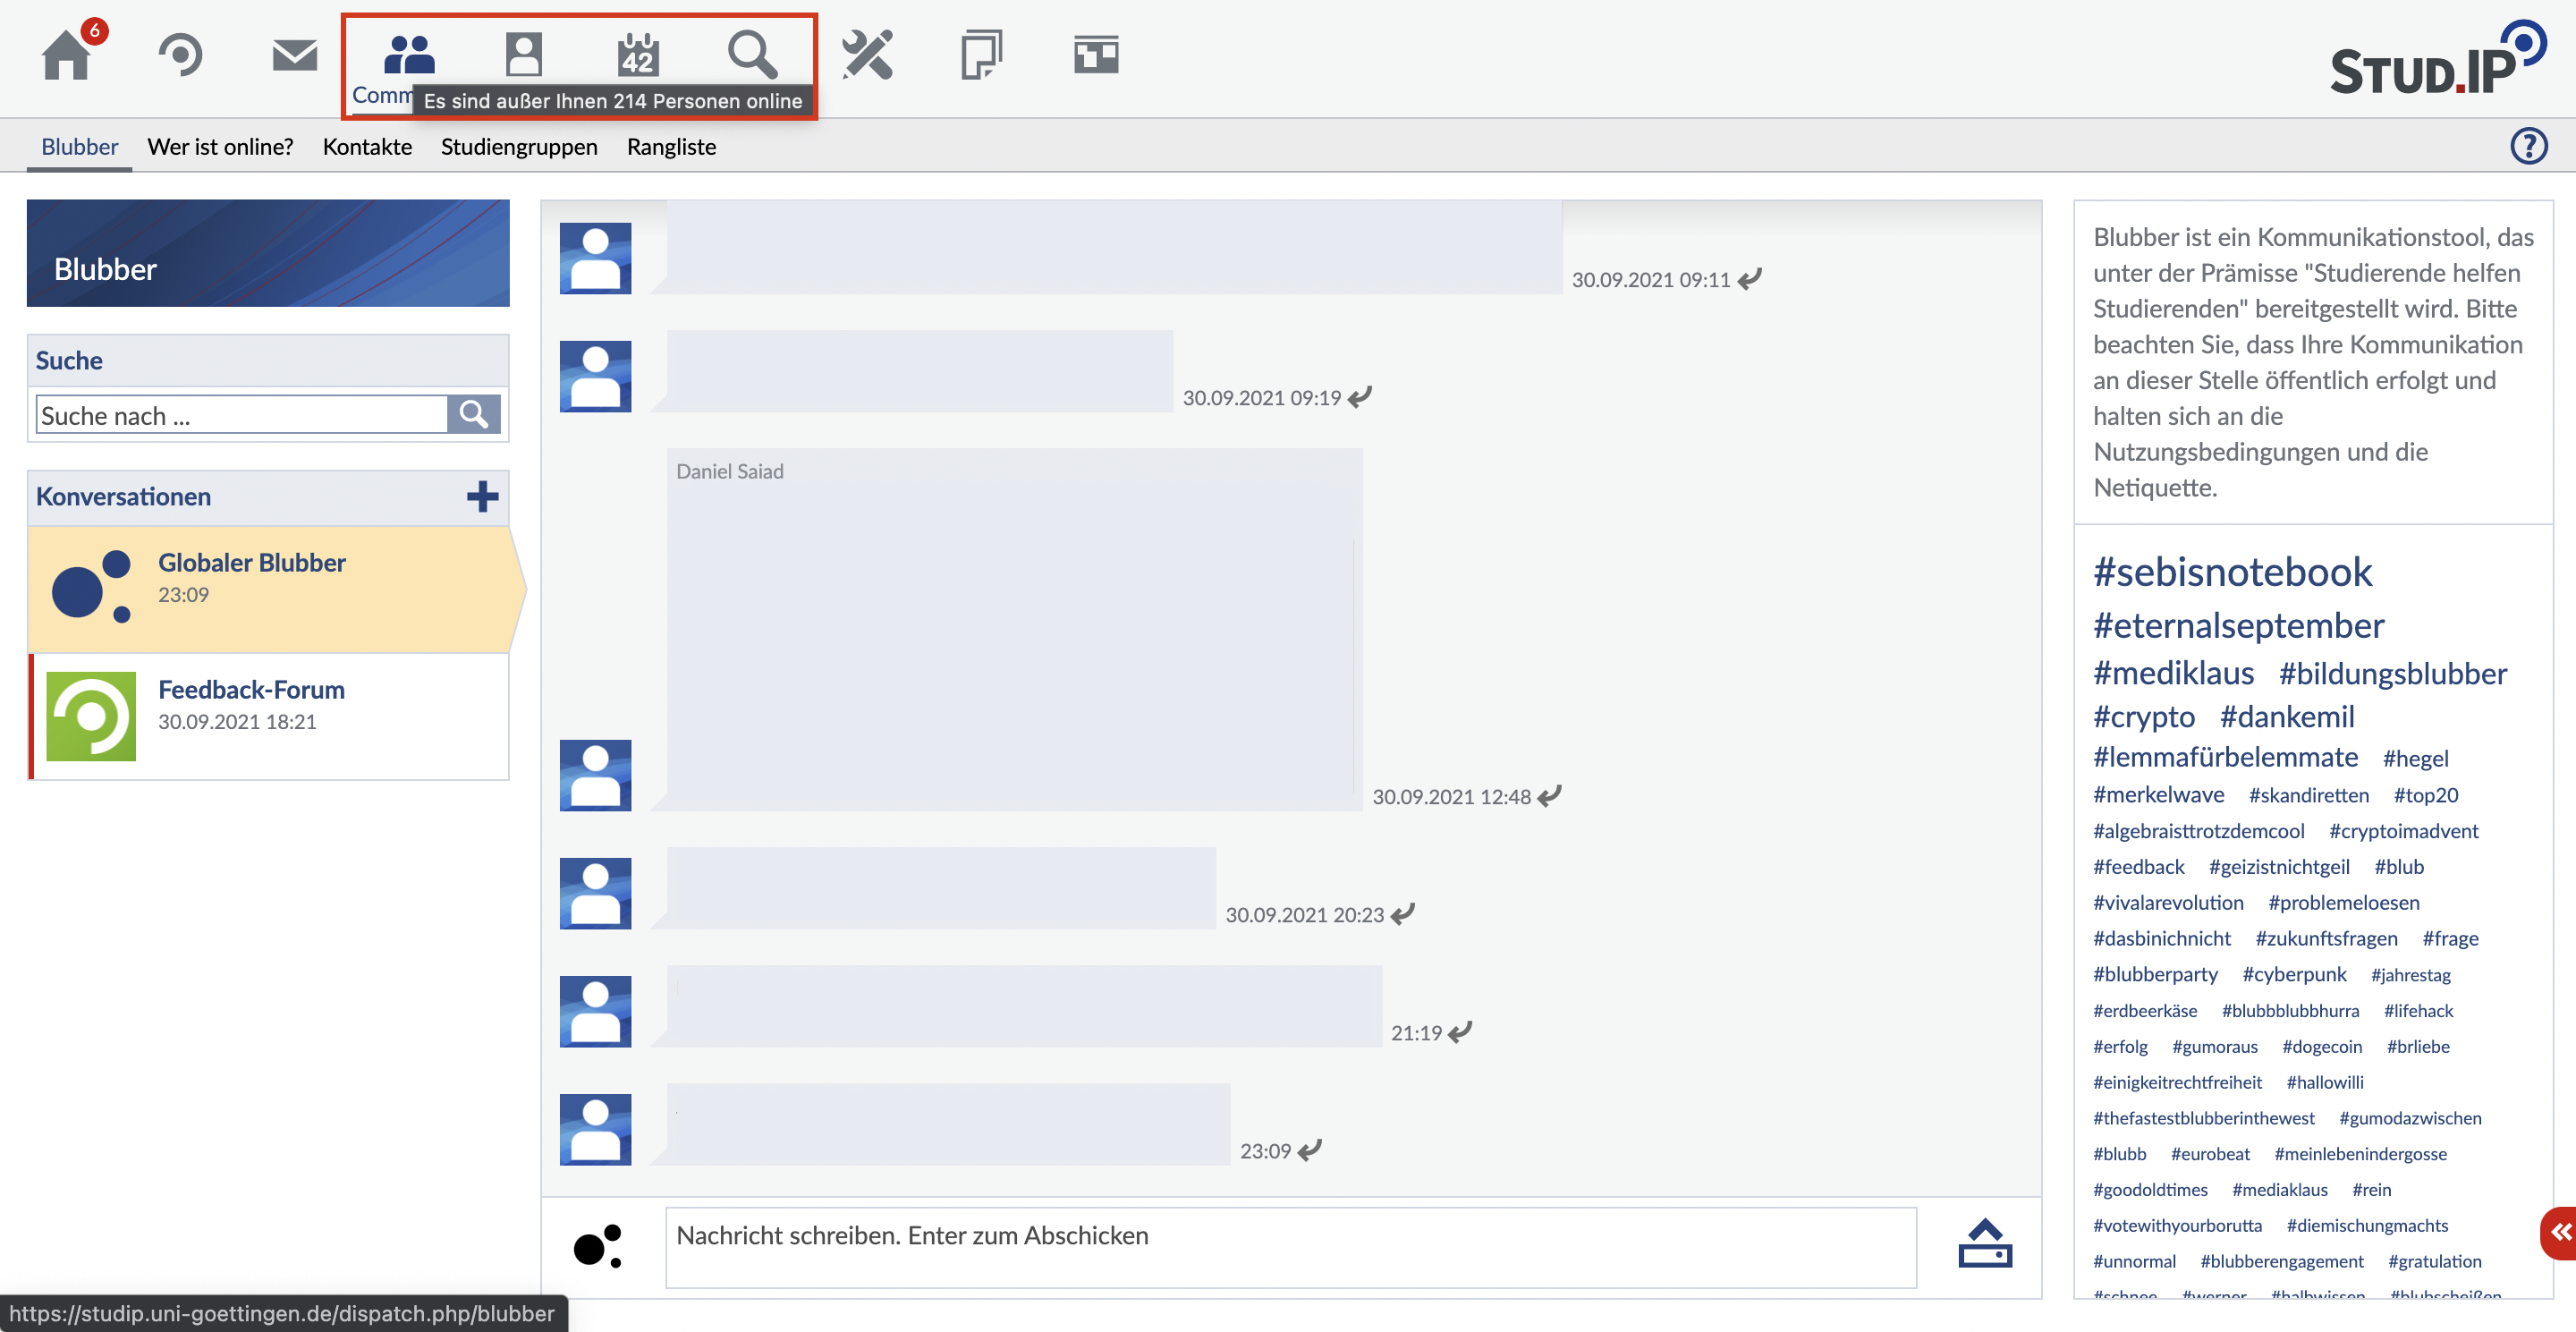Open the Rangliste tab
Image resolution: width=2576 pixels, height=1332 pixels.
click(x=671, y=147)
